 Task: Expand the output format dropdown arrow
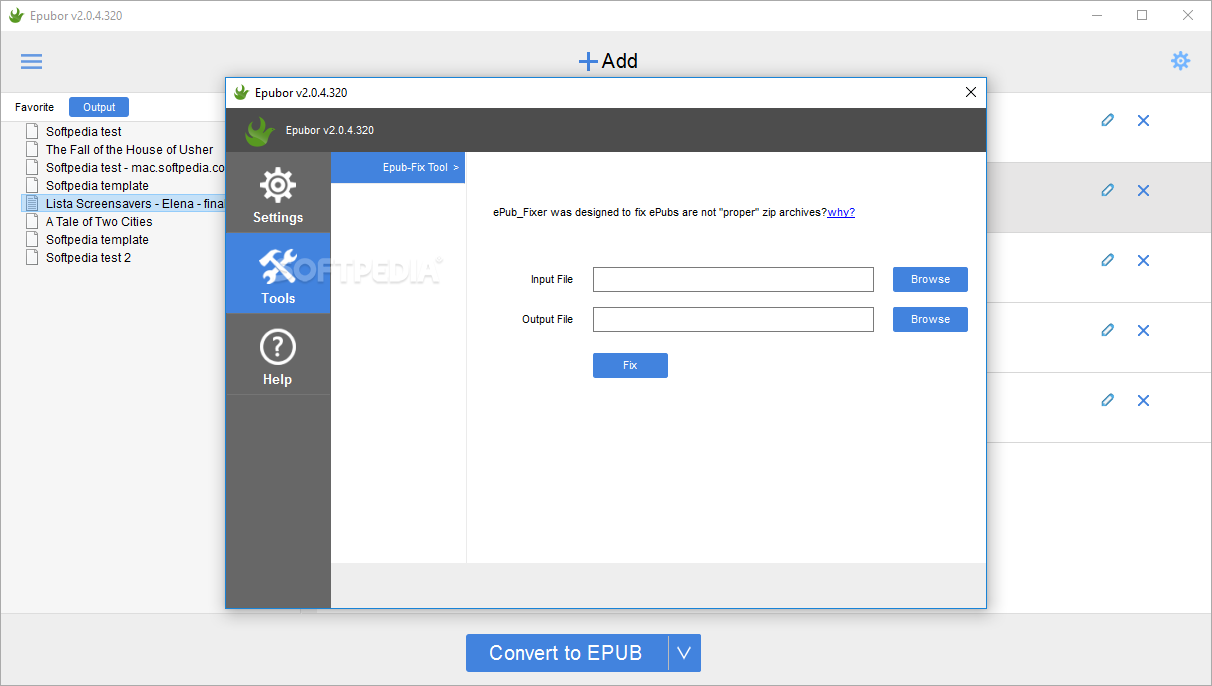(x=684, y=653)
